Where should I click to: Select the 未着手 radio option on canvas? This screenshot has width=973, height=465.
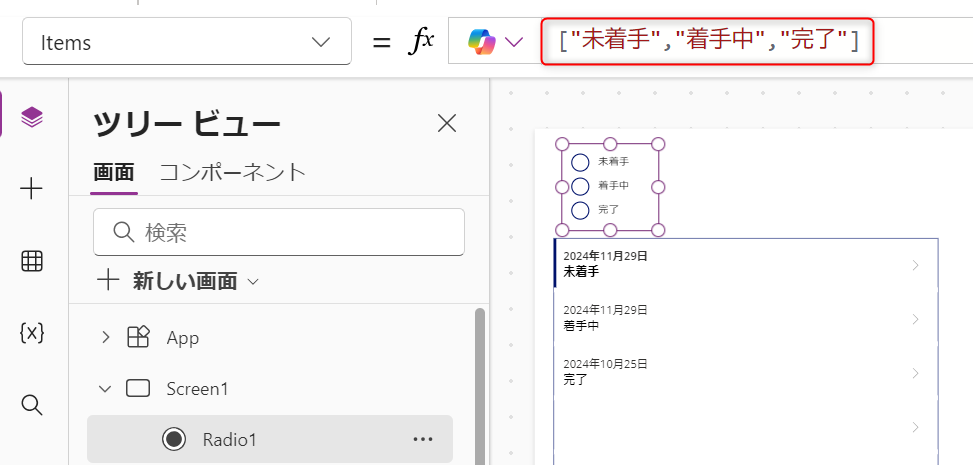click(x=580, y=162)
